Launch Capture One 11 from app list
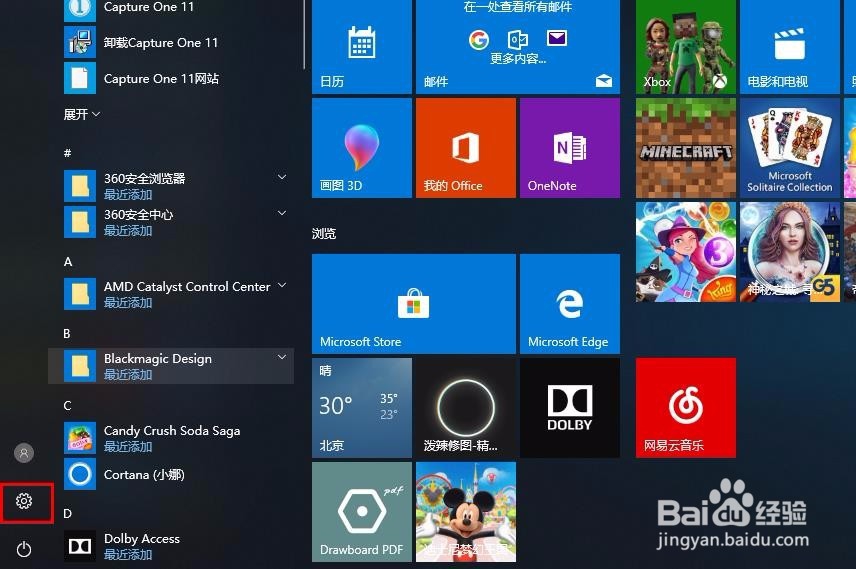856x569 pixels. click(x=171, y=8)
